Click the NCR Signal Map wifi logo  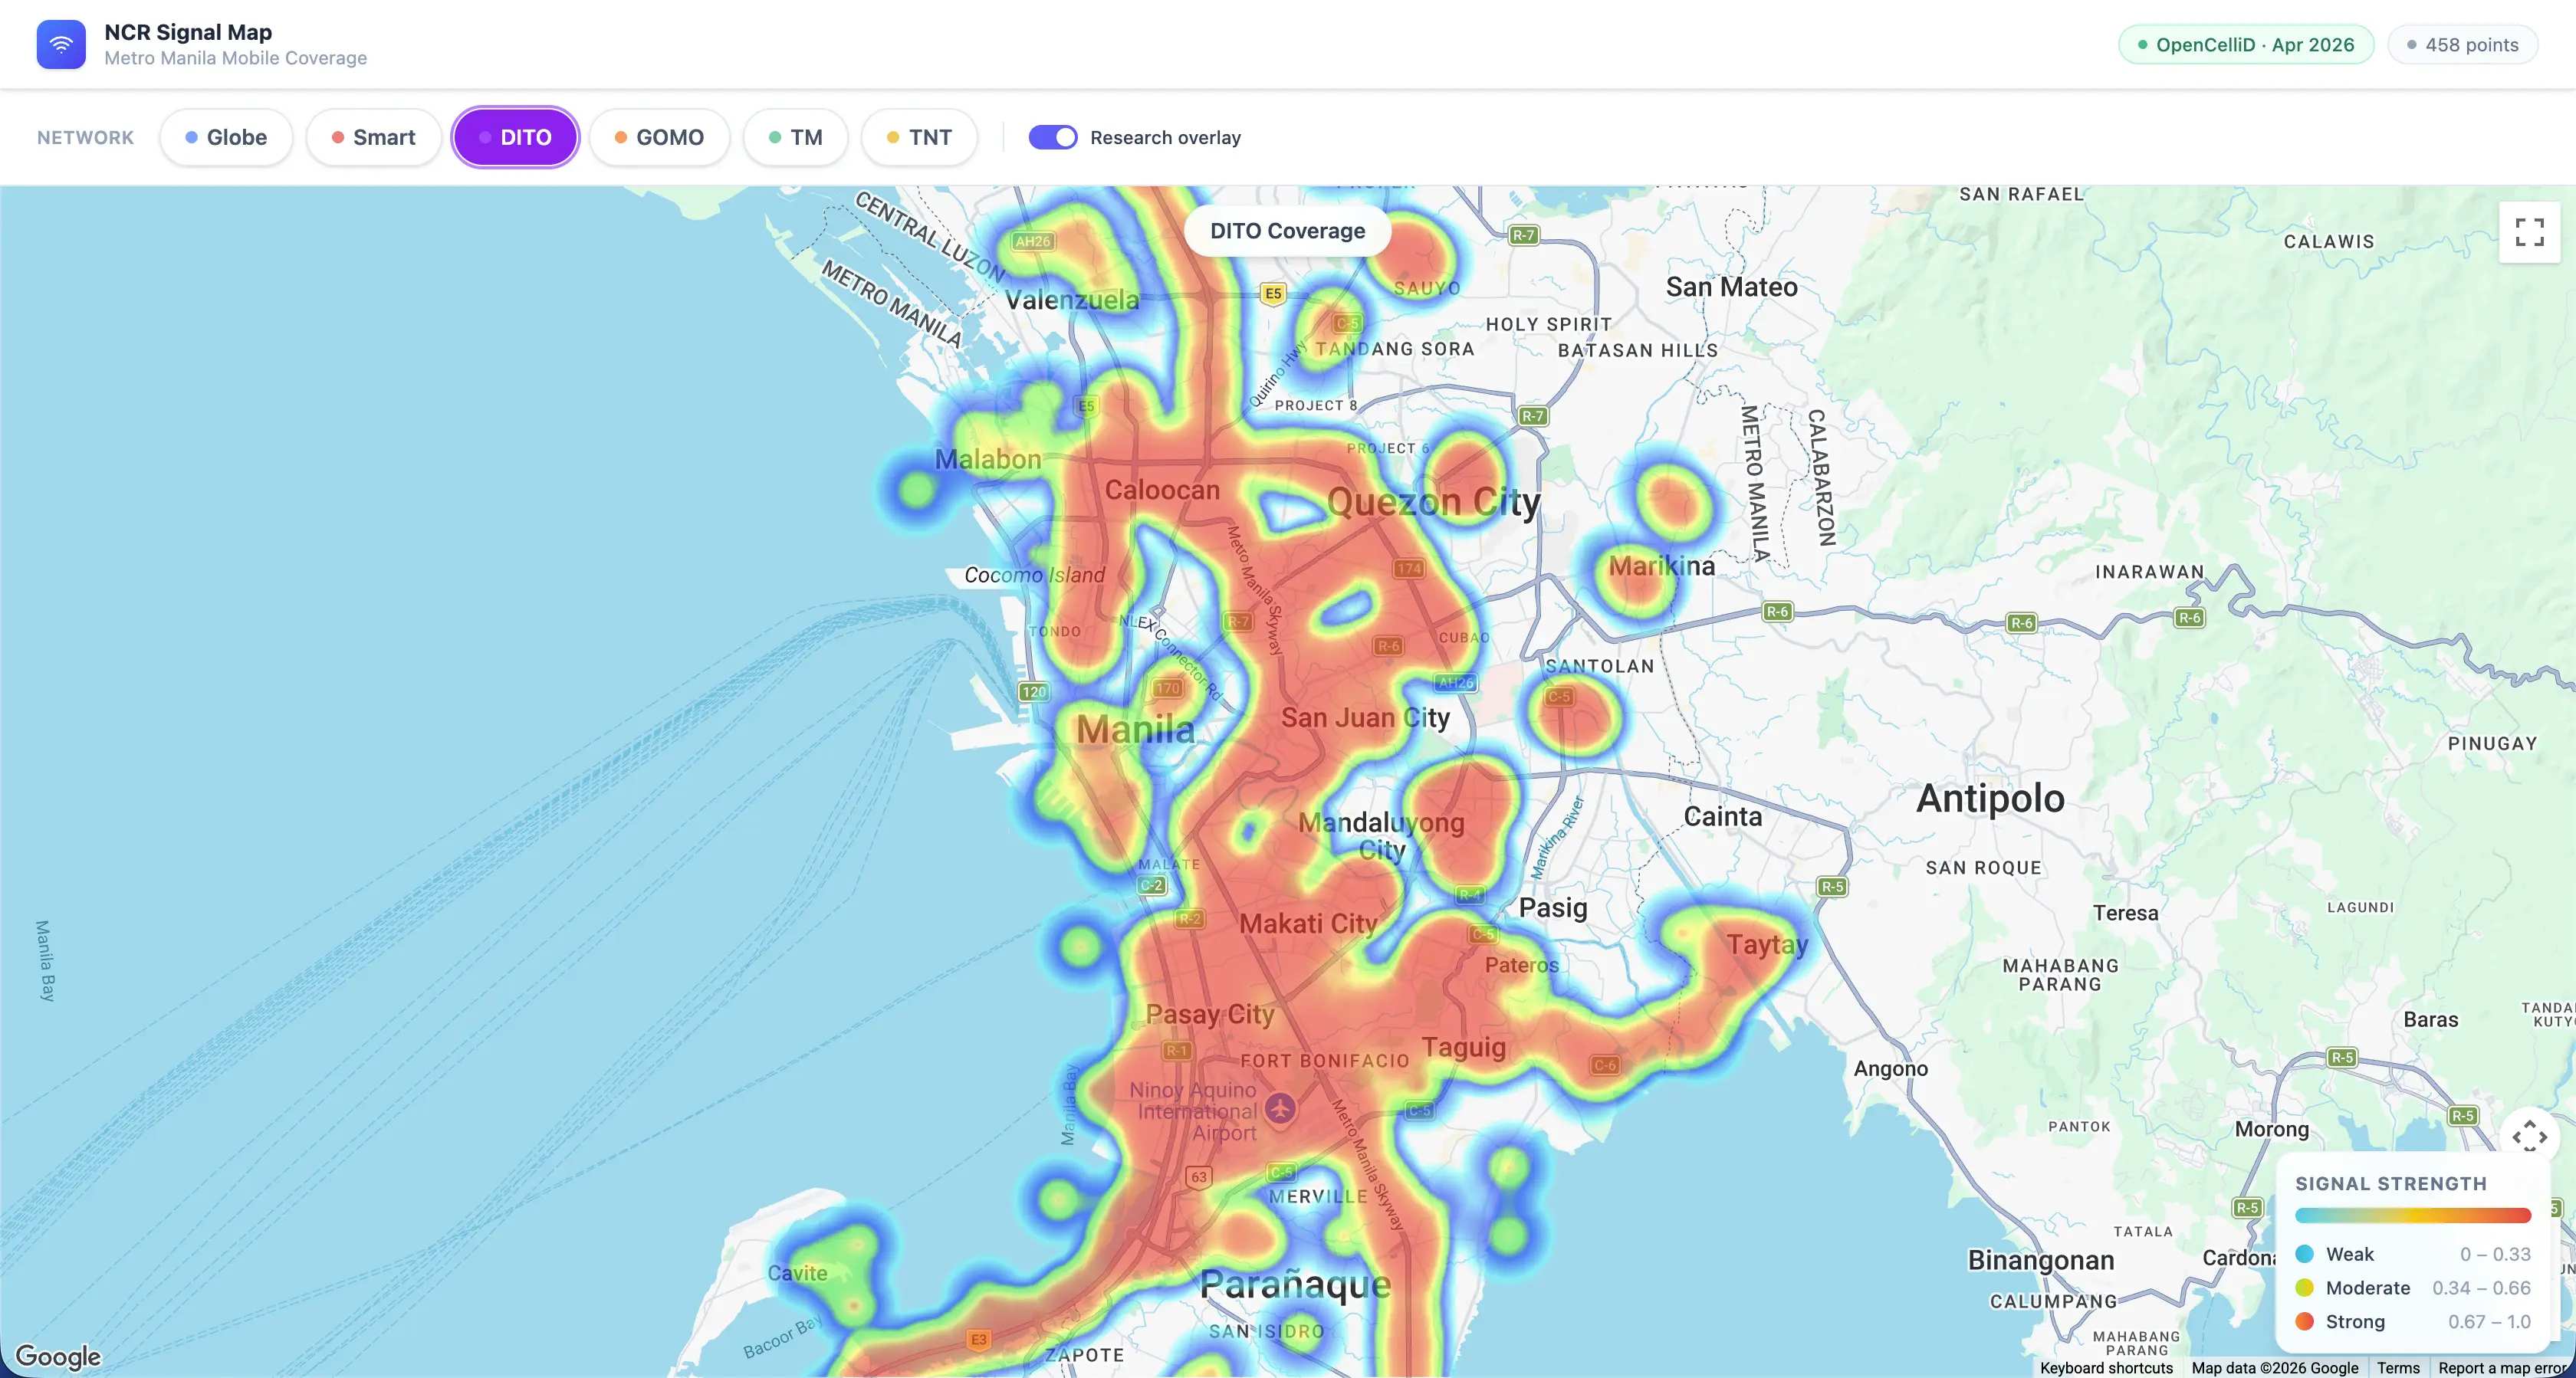click(x=61, y=45)
